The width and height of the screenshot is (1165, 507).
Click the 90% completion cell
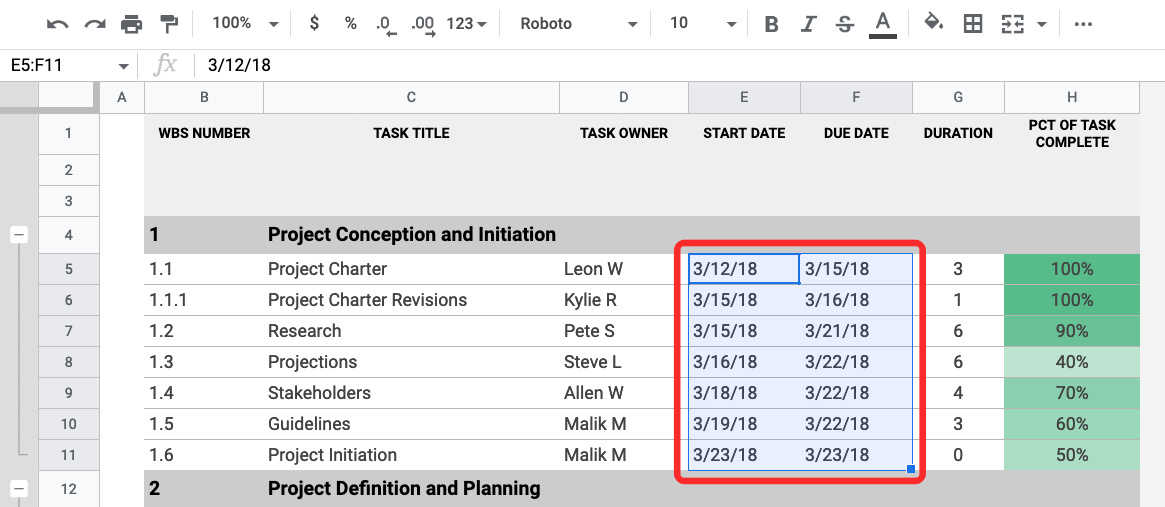tap(1071, 331)
